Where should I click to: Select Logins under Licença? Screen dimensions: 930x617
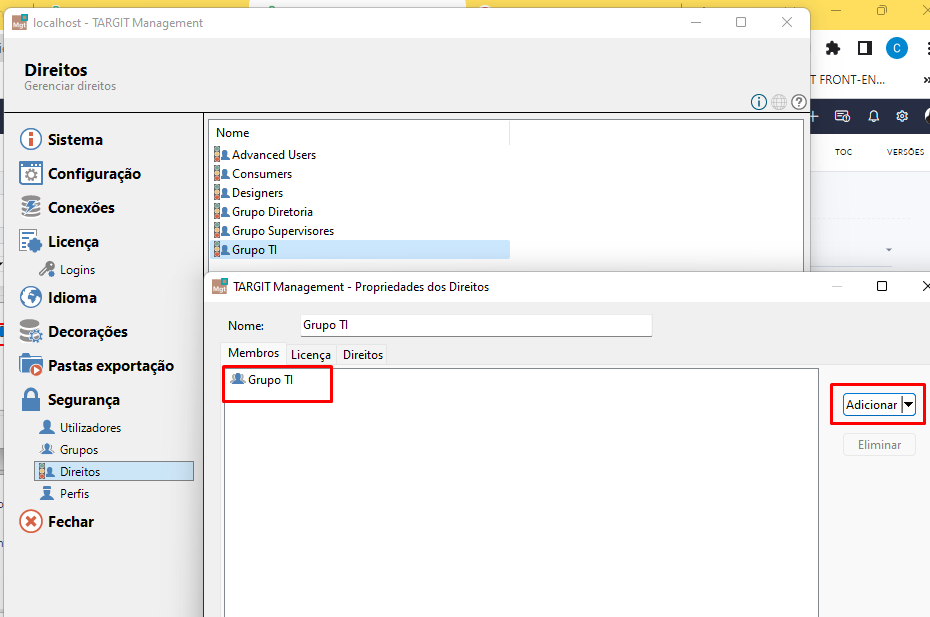coord(67,270)
